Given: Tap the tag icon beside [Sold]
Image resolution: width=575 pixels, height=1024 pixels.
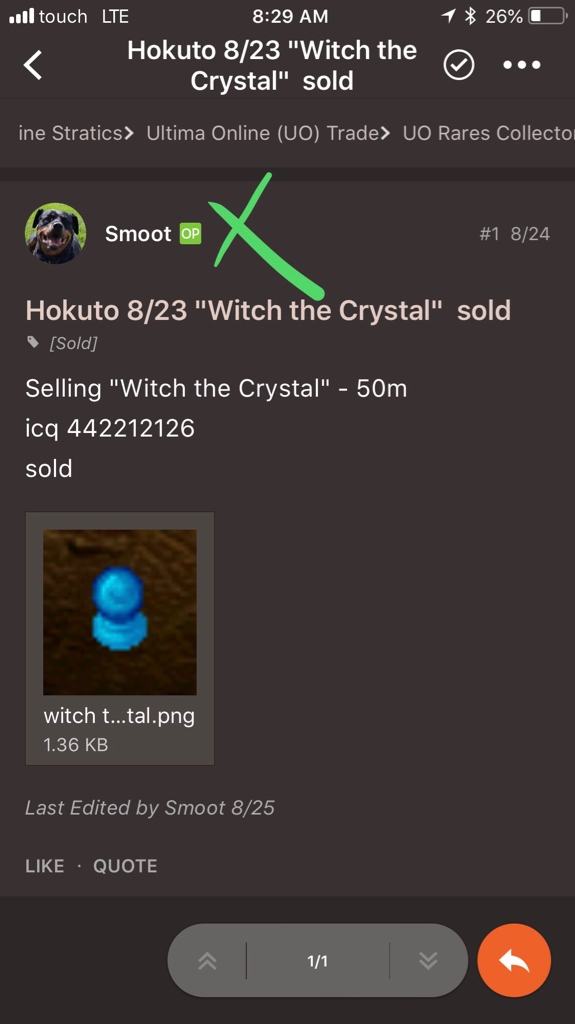Looking at the screenshot, I should click(33, 342).
